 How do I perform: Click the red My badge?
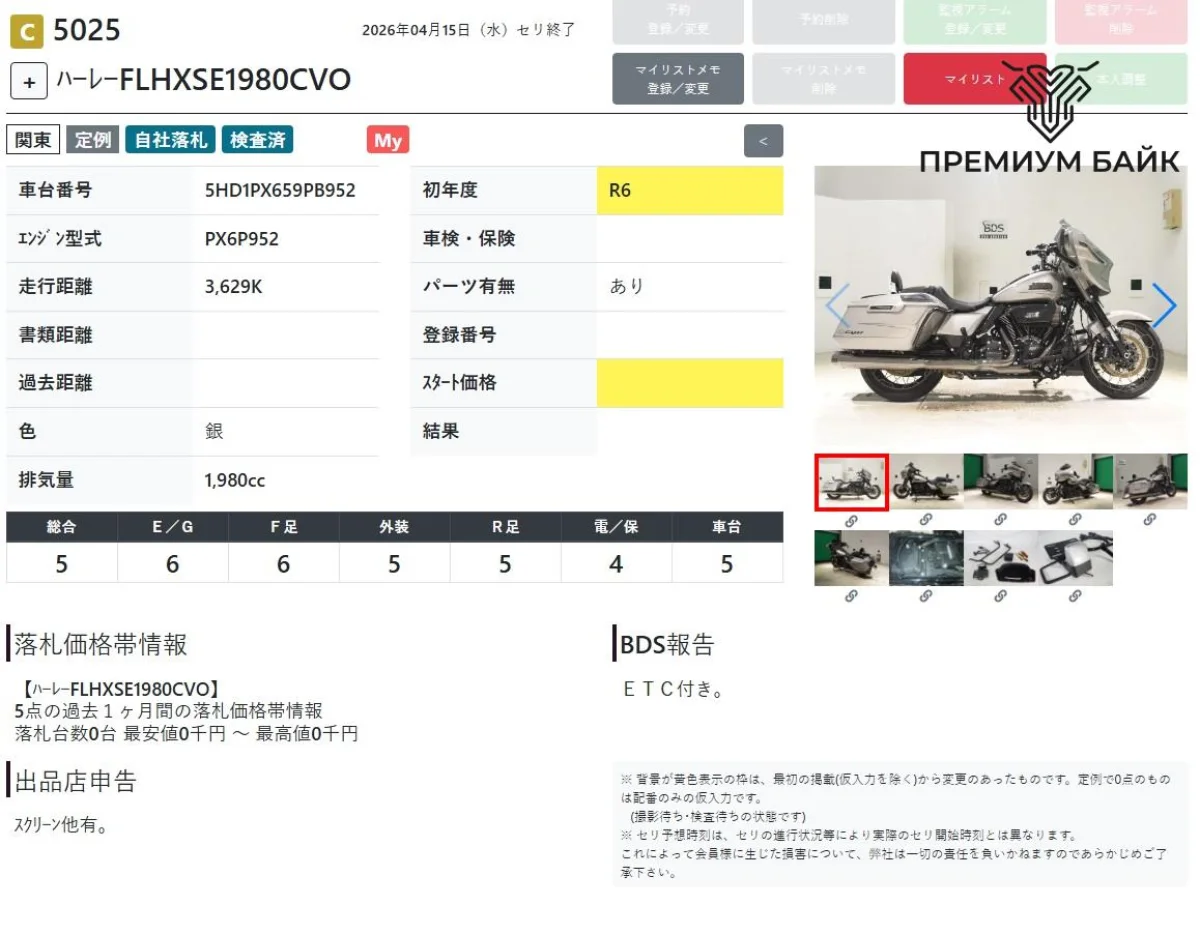point(388,140)
